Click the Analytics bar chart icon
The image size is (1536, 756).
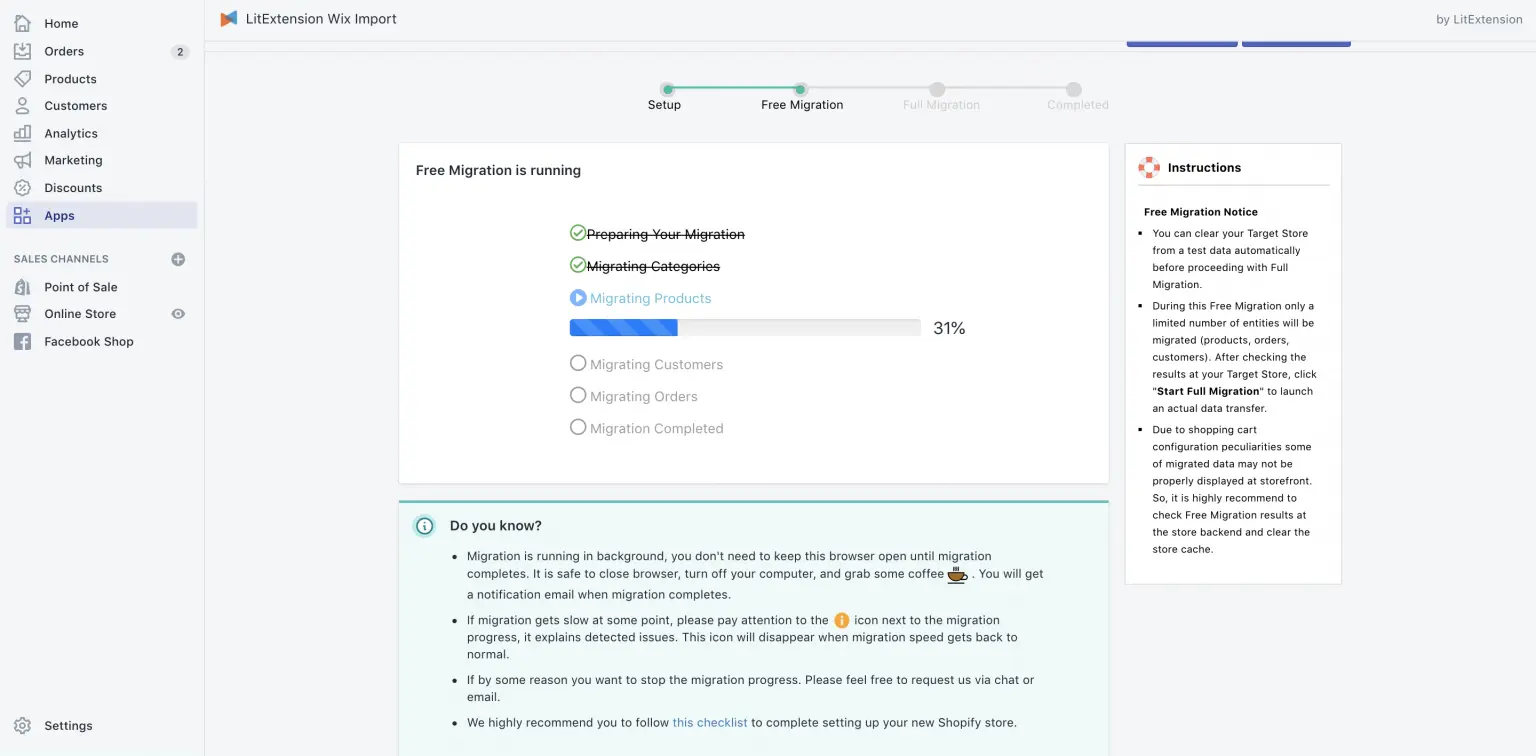[x=22, y=133]
